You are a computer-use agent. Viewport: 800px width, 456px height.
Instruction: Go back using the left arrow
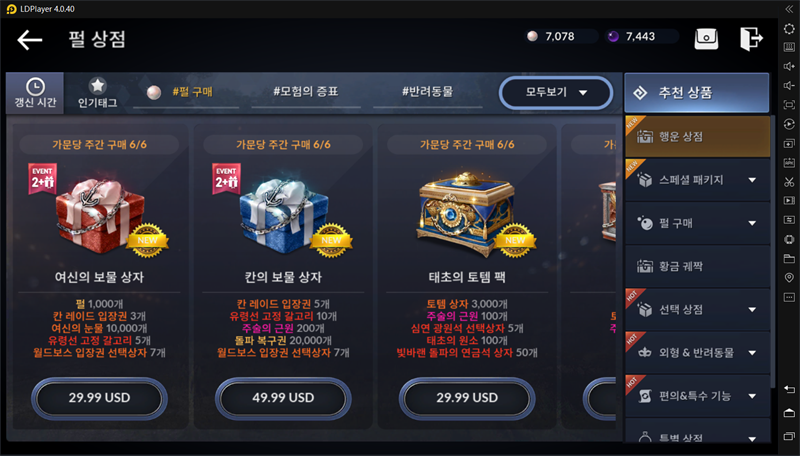coord(30,40)
